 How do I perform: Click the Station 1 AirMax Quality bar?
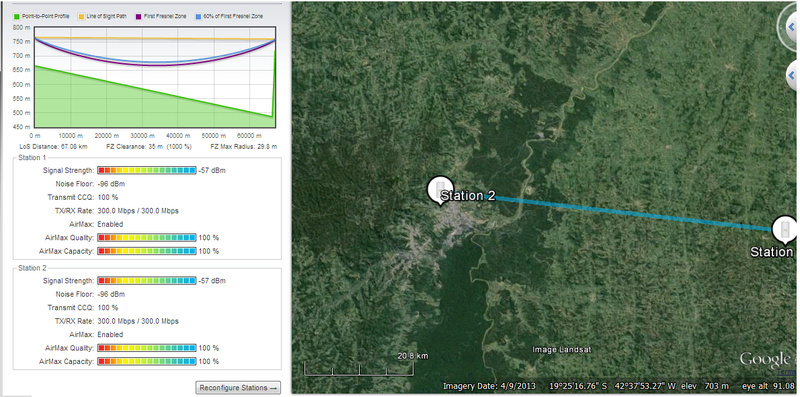point(146,238)
